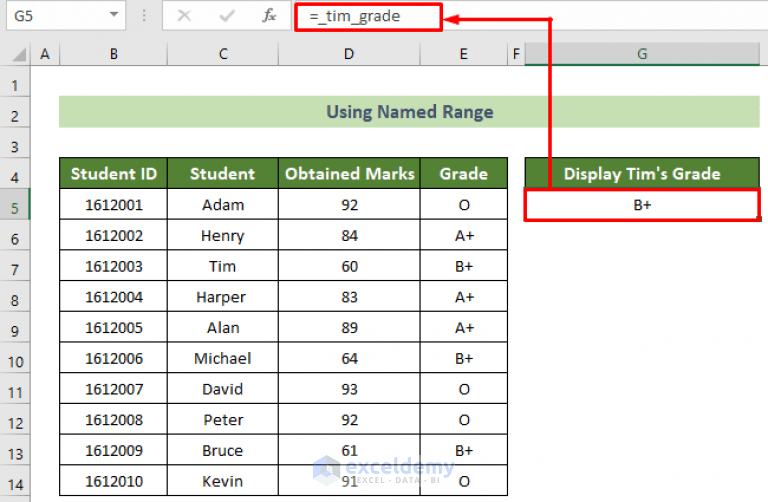Select cell with ID 1612009
Viewport: 768px width, 502px height.
pos(114,450)
